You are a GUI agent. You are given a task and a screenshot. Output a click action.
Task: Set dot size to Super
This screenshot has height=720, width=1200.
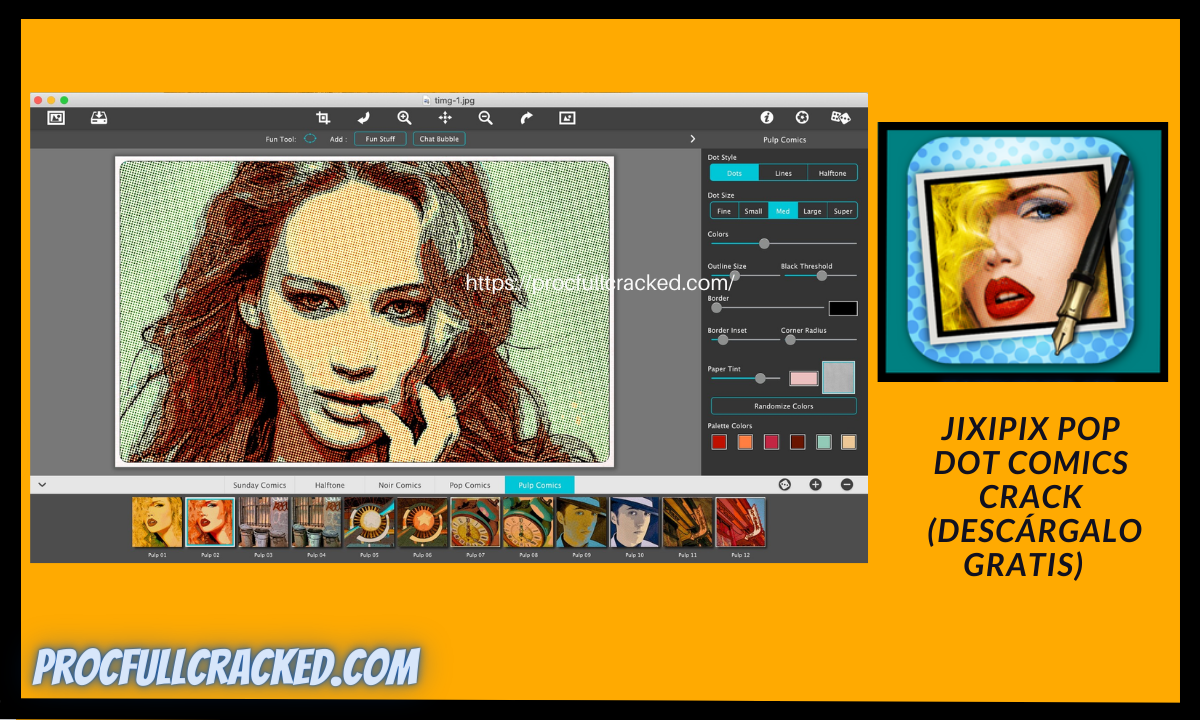coord(843,211)
